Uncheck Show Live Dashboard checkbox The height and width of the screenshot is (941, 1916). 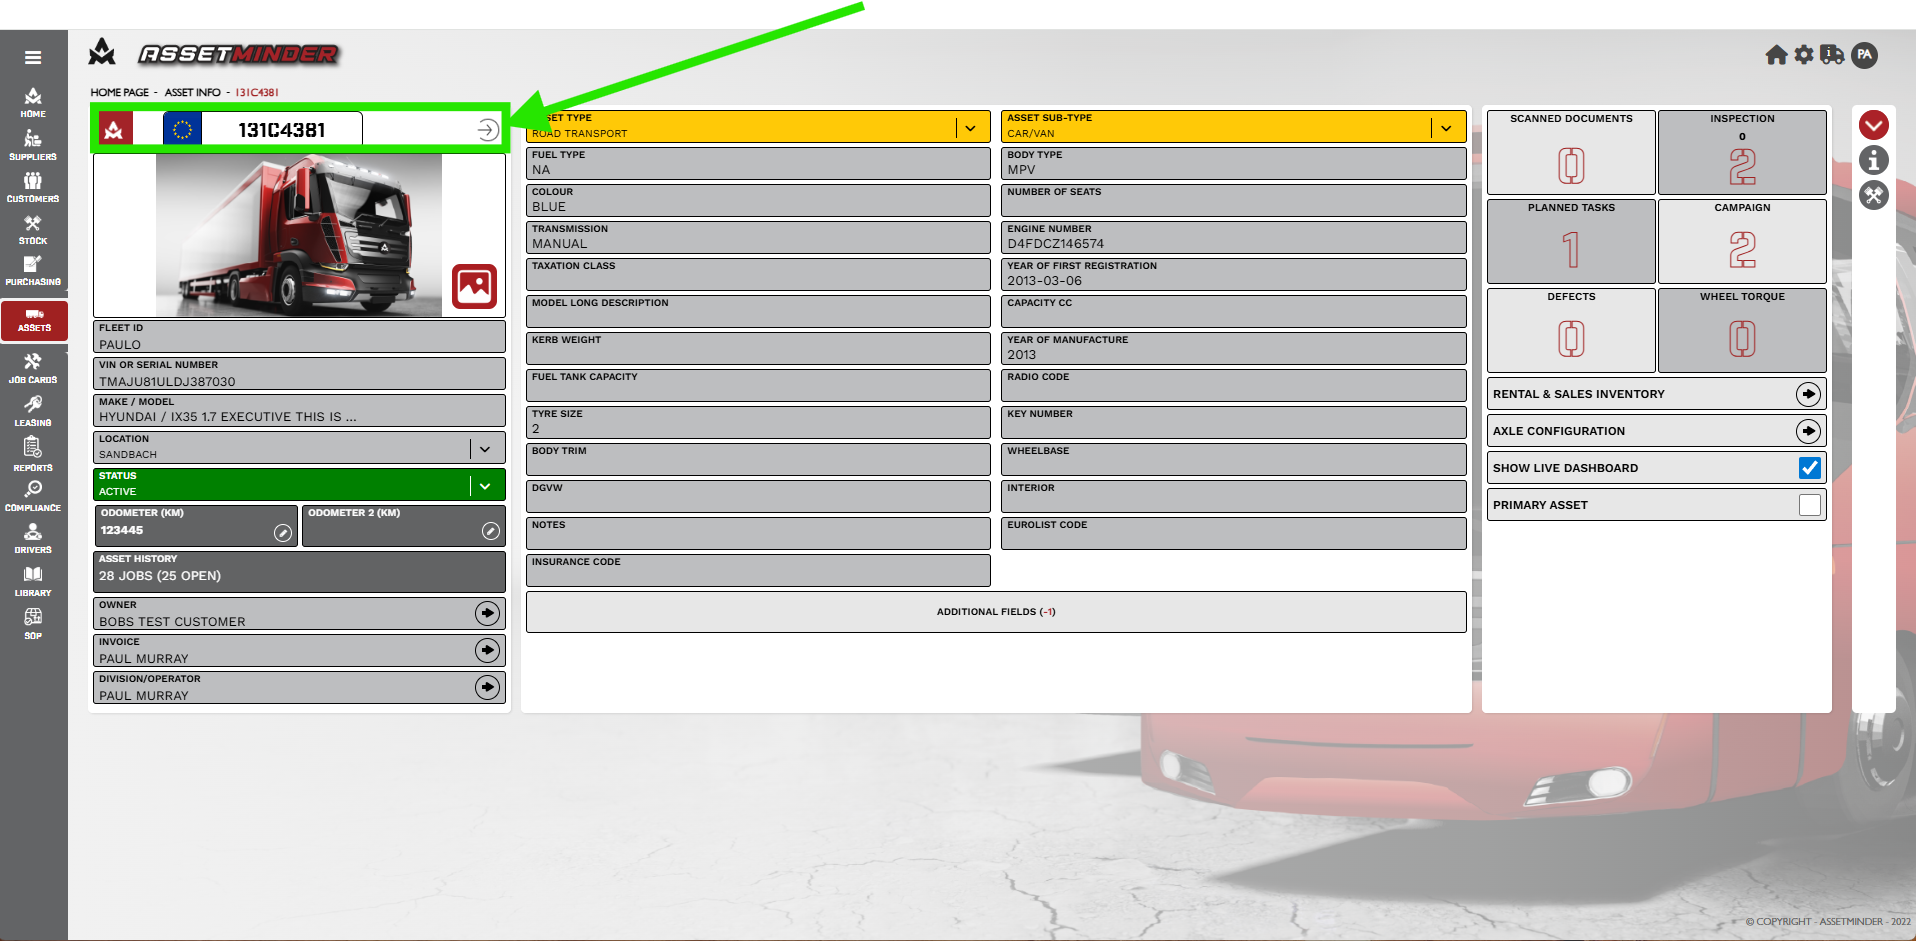click(x=1809, y=468)
